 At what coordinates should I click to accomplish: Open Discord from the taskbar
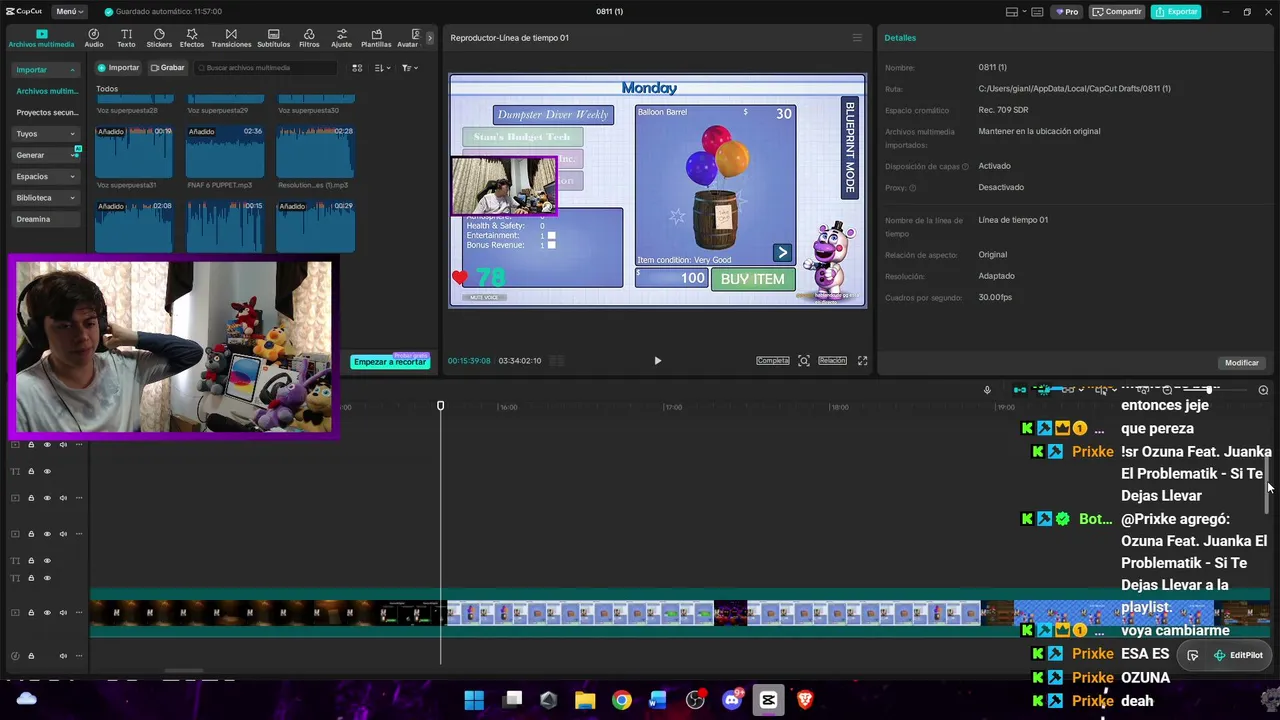732,700
